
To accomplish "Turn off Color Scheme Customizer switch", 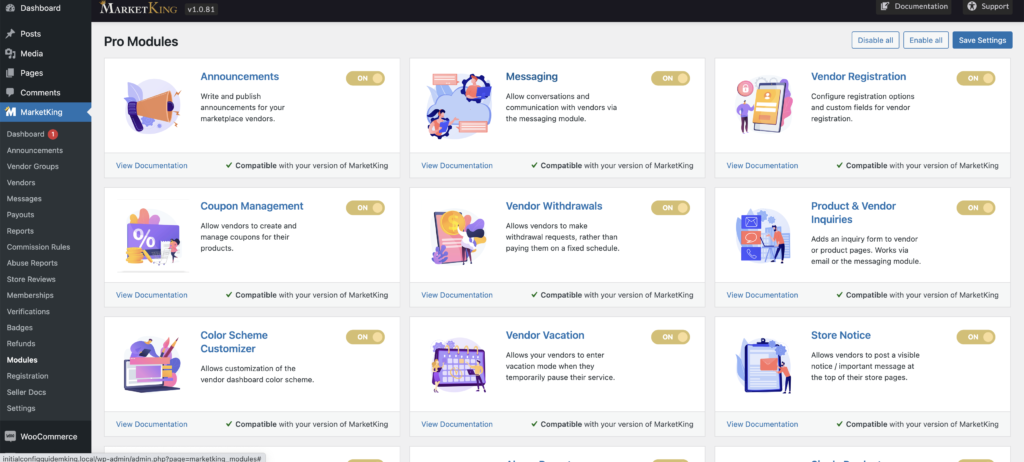I will (365, 337).
